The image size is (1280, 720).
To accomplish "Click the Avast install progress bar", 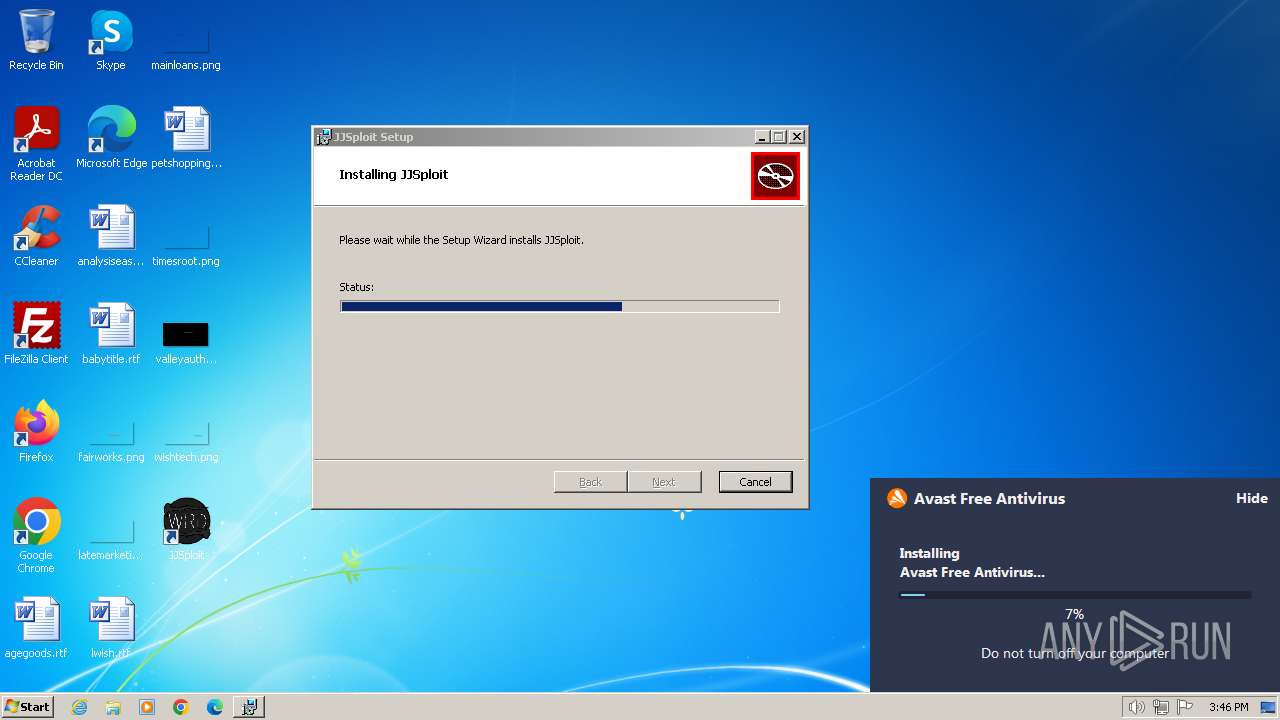I will [1075, 595].
